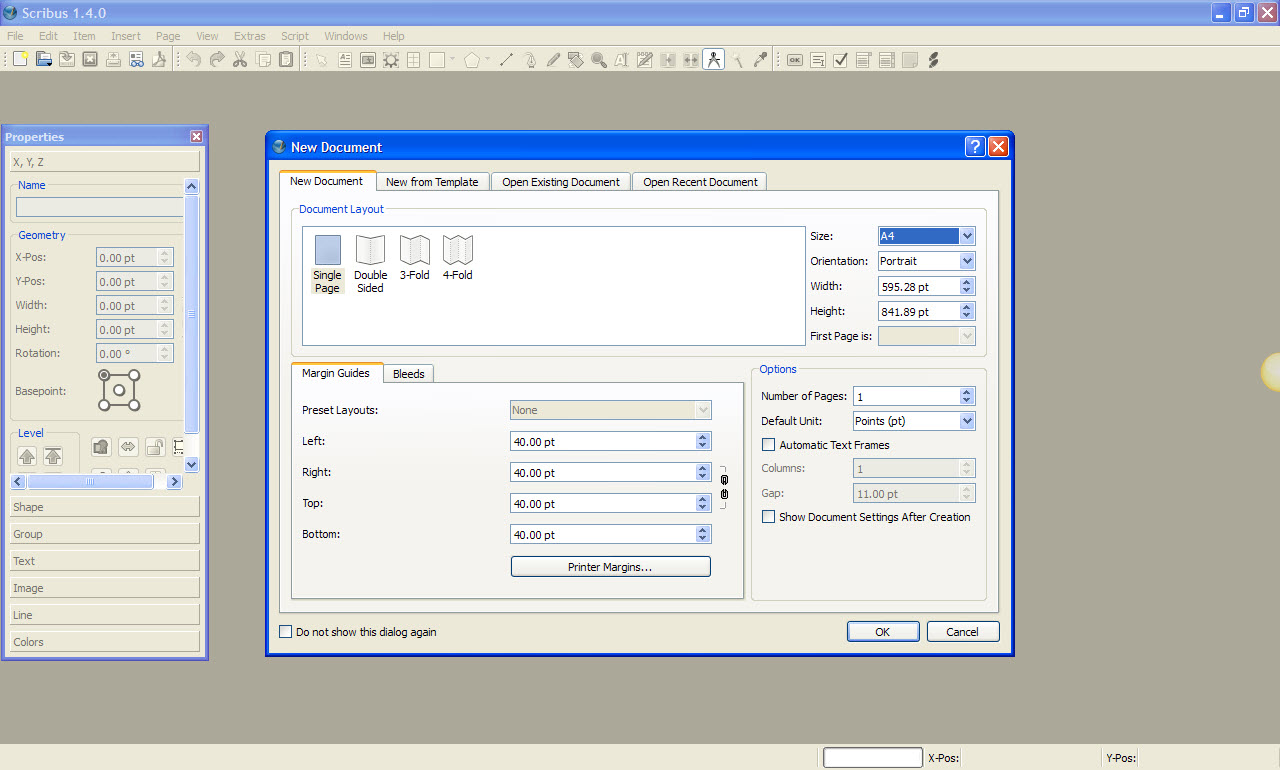
Task: Open the Story Editor icon
Action: pos(644,59)
